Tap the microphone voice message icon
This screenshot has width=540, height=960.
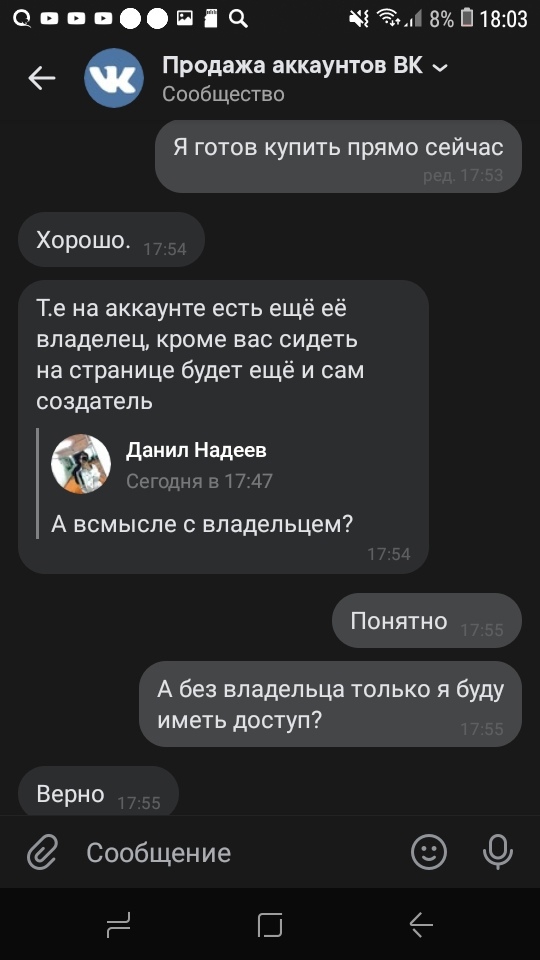498,852
